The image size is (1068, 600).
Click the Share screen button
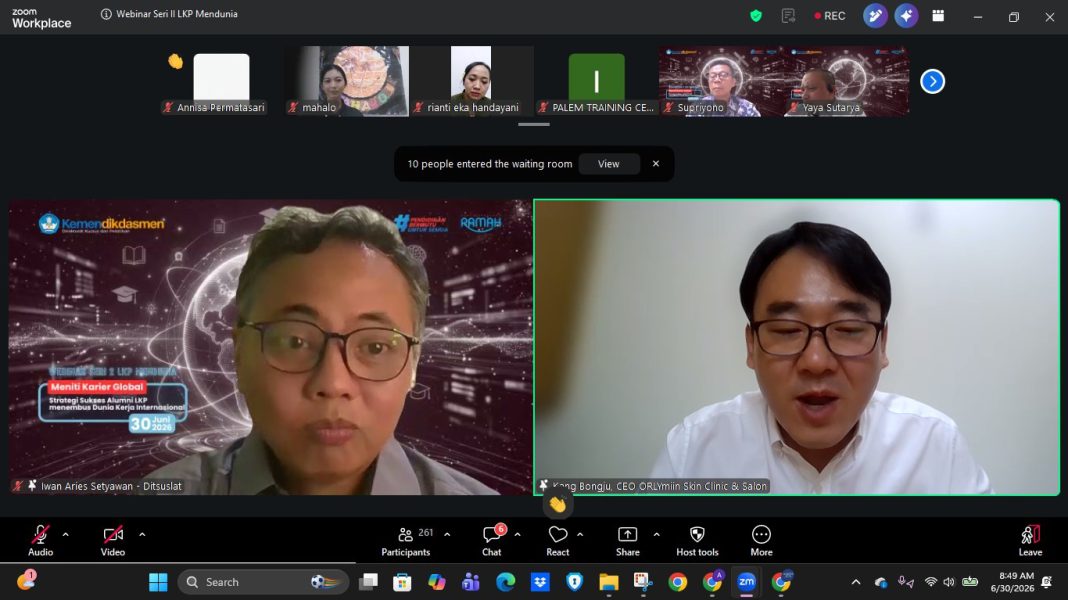(x=627, y=541)
